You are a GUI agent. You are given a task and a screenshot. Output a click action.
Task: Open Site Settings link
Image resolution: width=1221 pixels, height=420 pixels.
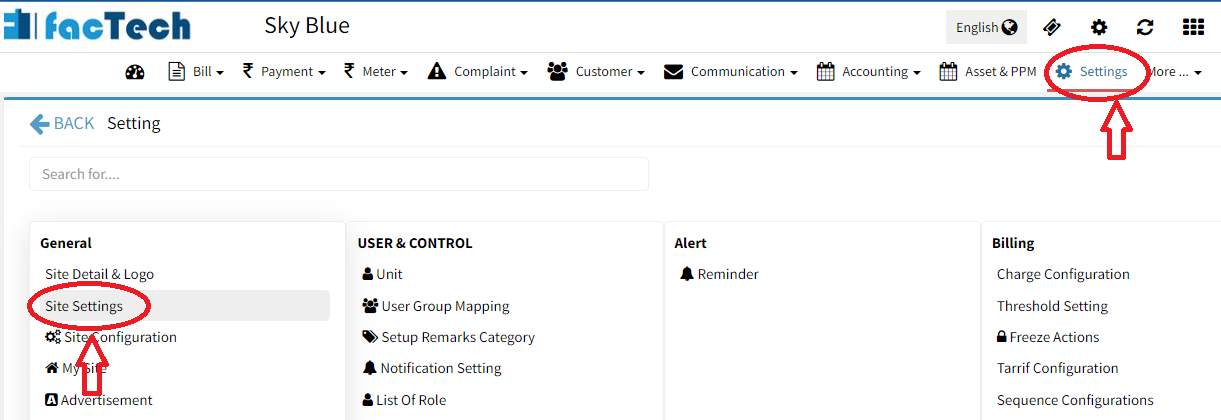[x=84, y=306]
